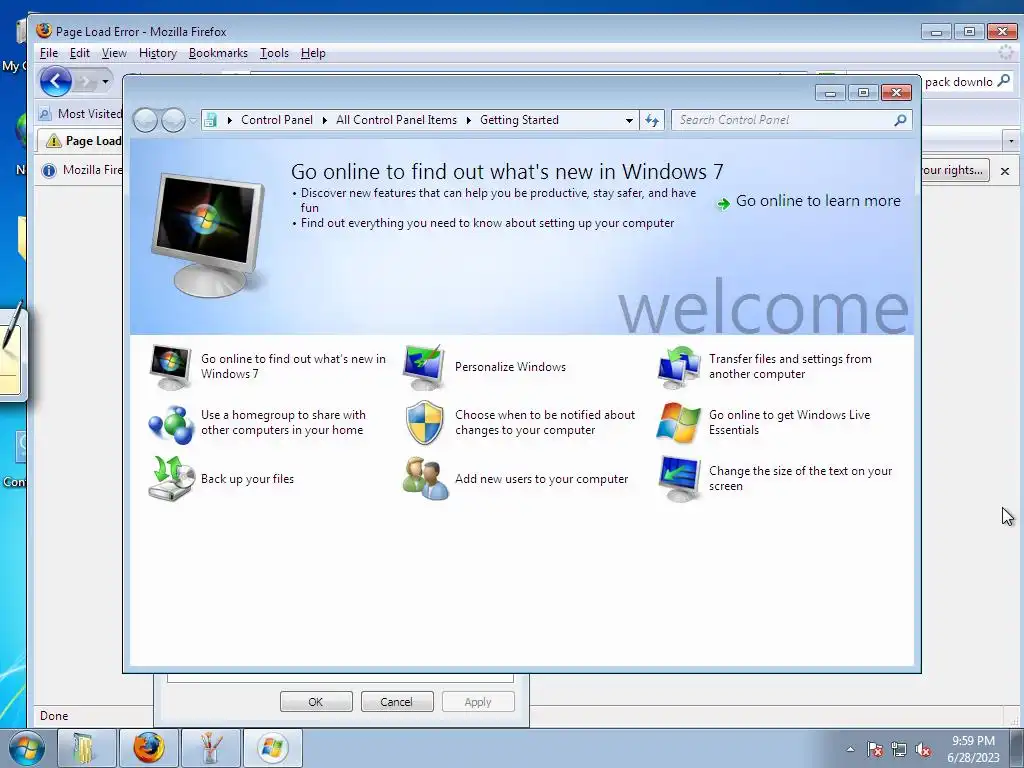The height and width of the screenshot is (768, 1024).
Task: Open the Firefox tab list dropdown
Action: point(1011,140)
